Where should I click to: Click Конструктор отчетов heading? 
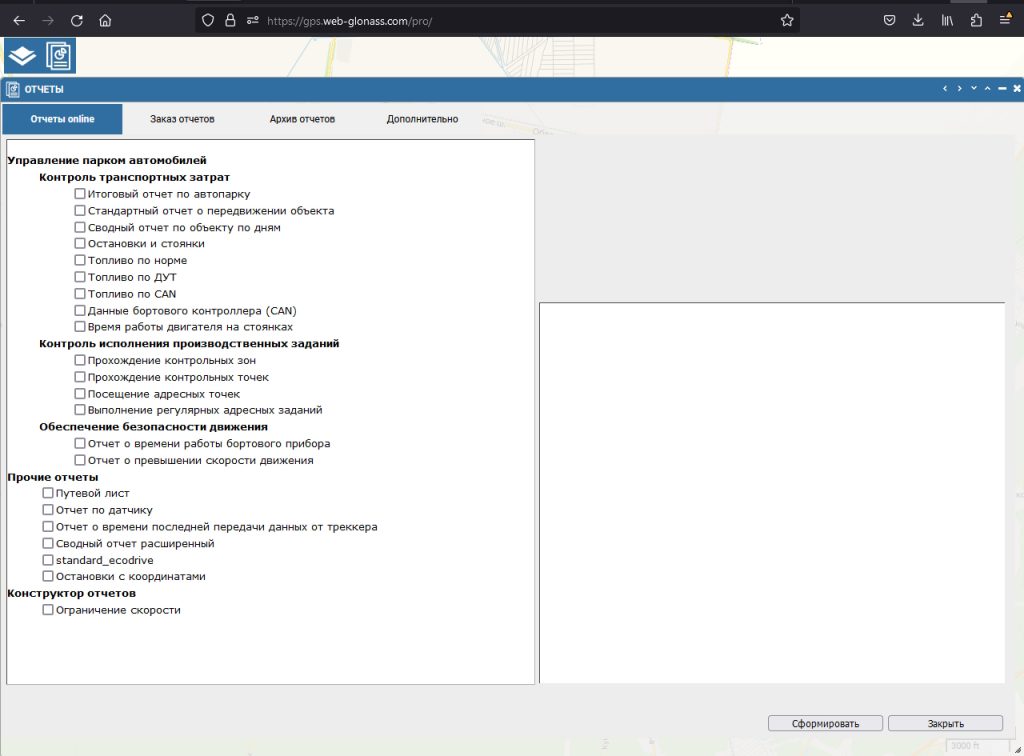coord(72,593)
